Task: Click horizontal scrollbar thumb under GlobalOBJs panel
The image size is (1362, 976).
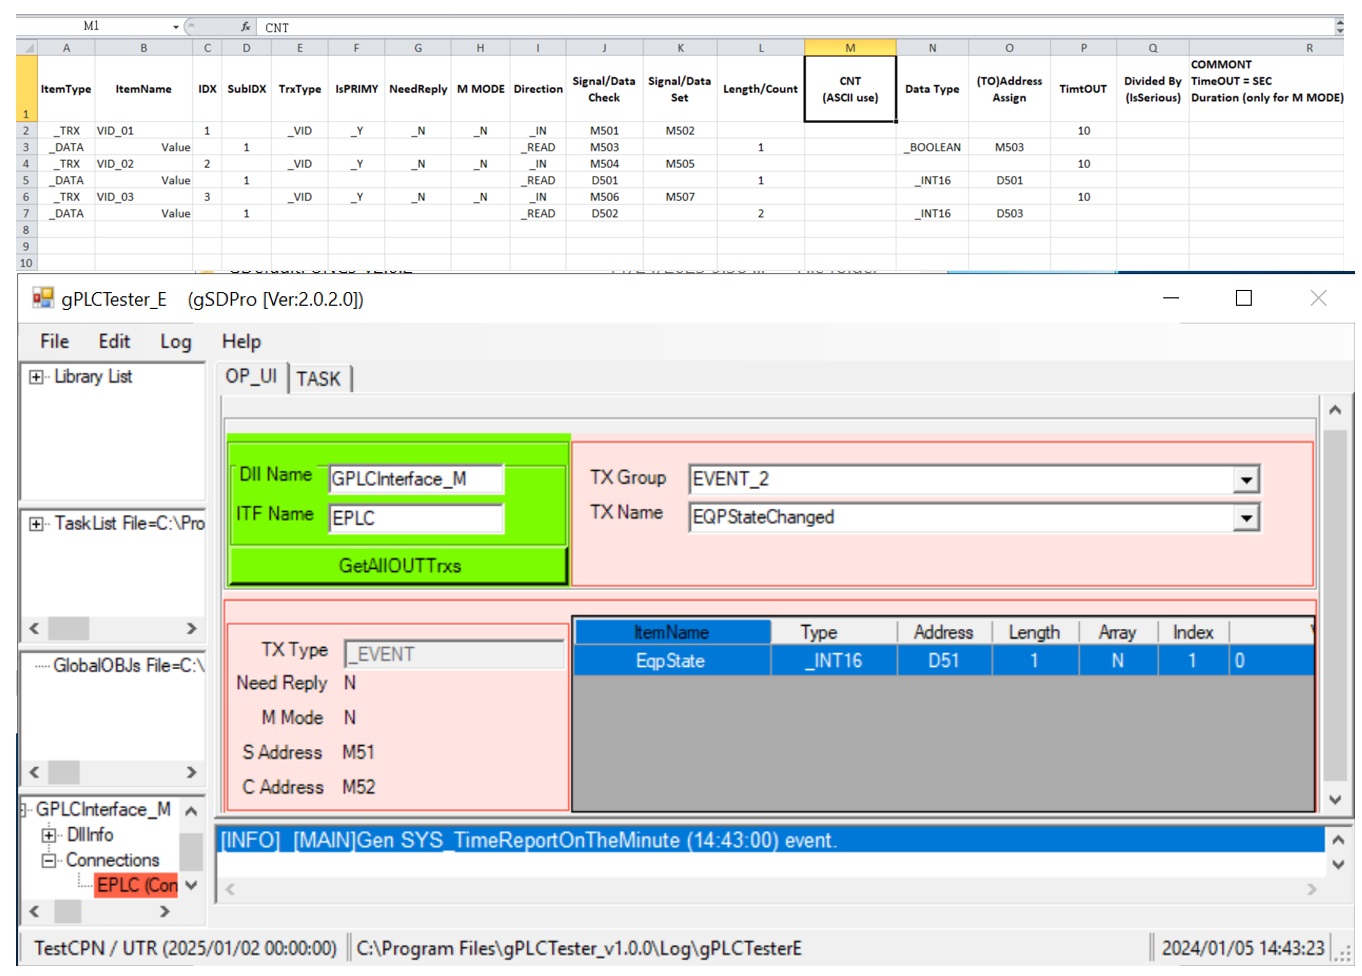Action: pos(64,773)
